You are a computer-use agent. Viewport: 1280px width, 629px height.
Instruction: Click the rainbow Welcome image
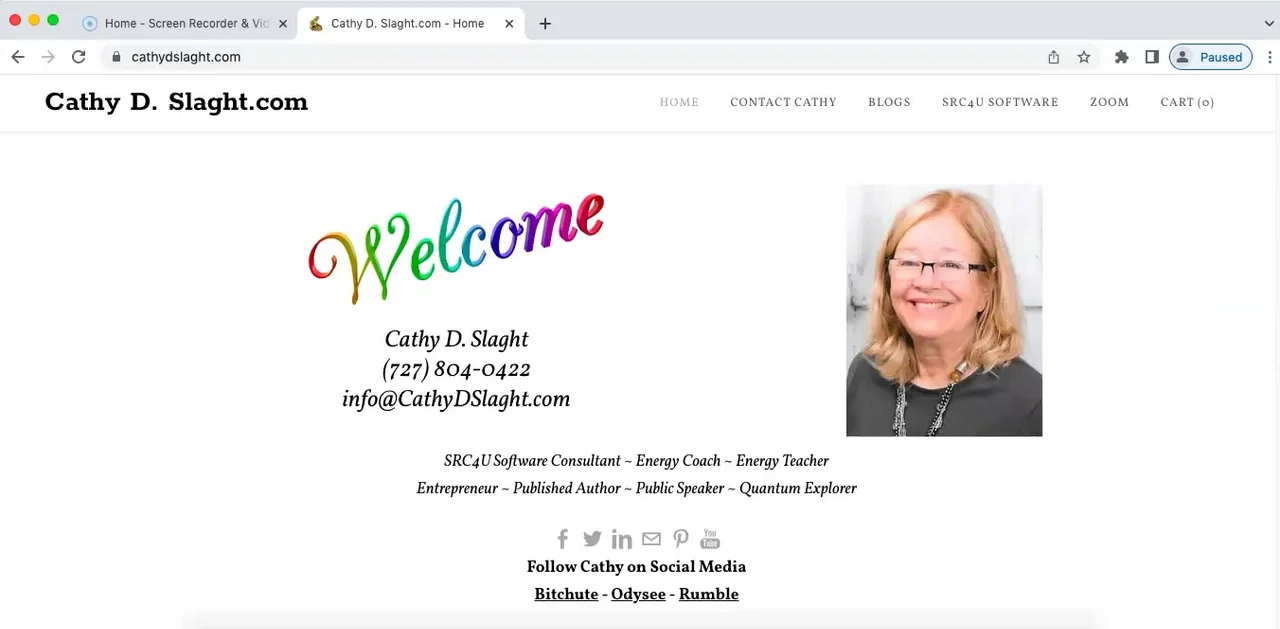click(x=456, y=248)
